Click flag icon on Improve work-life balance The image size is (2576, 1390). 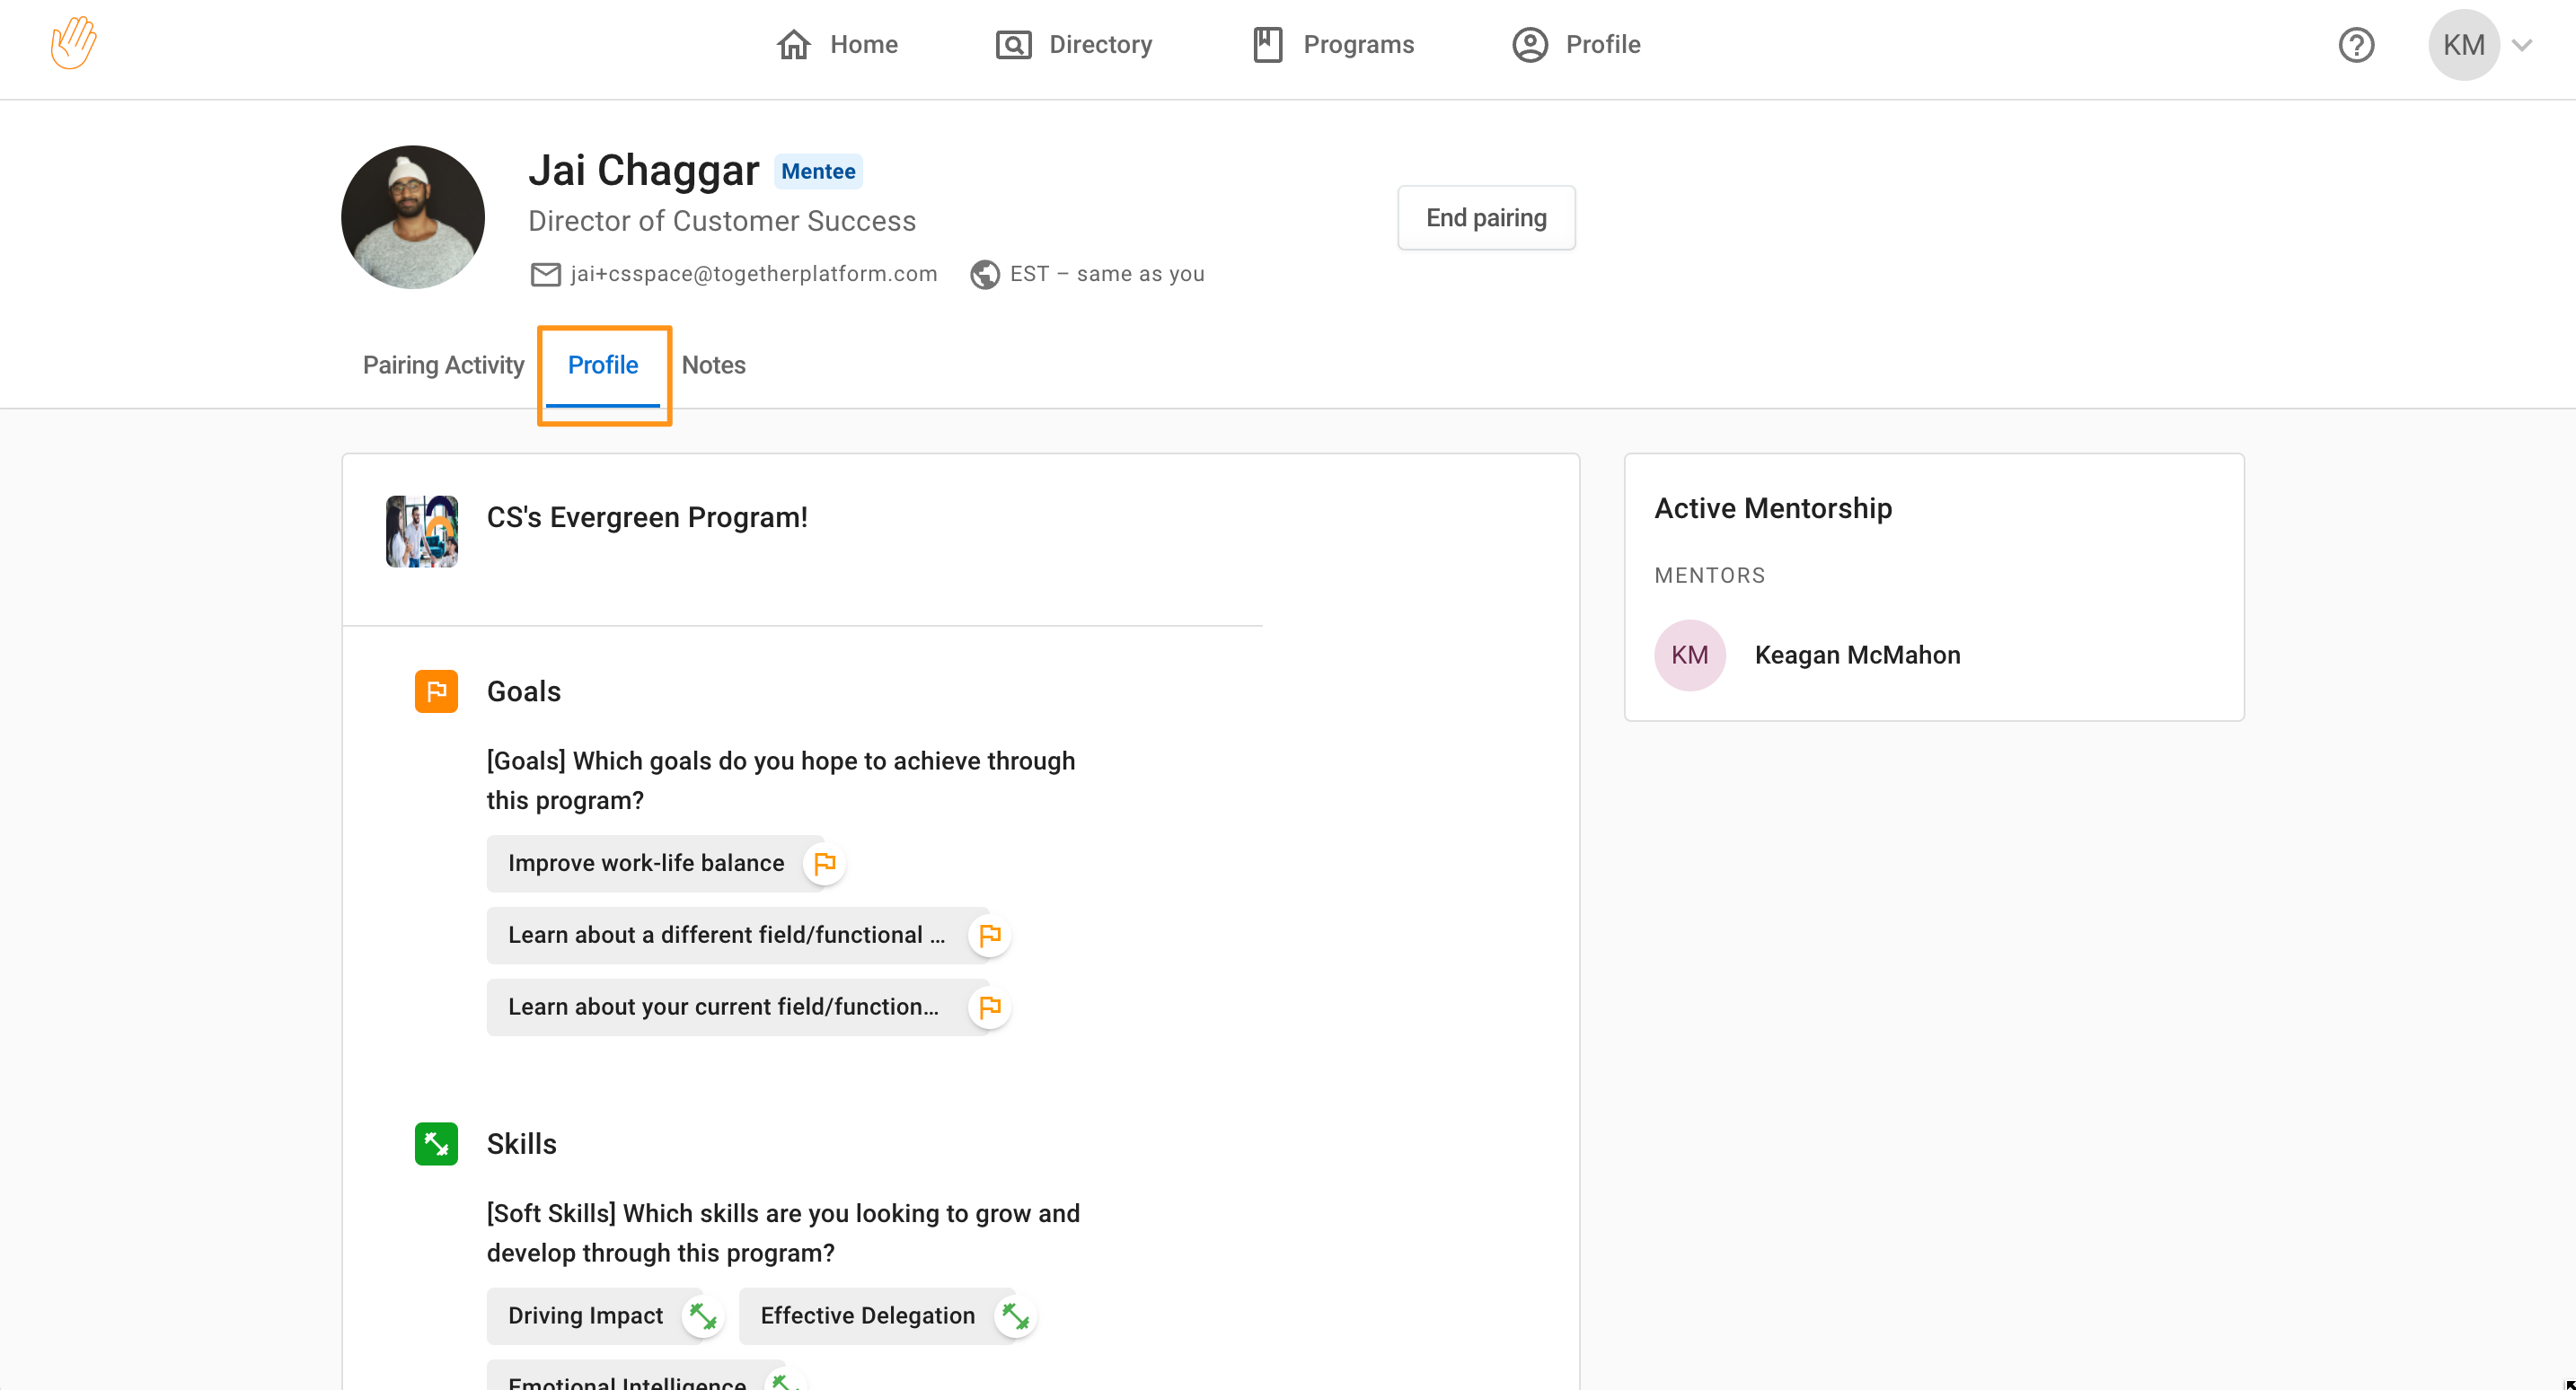tap(824, 863)
